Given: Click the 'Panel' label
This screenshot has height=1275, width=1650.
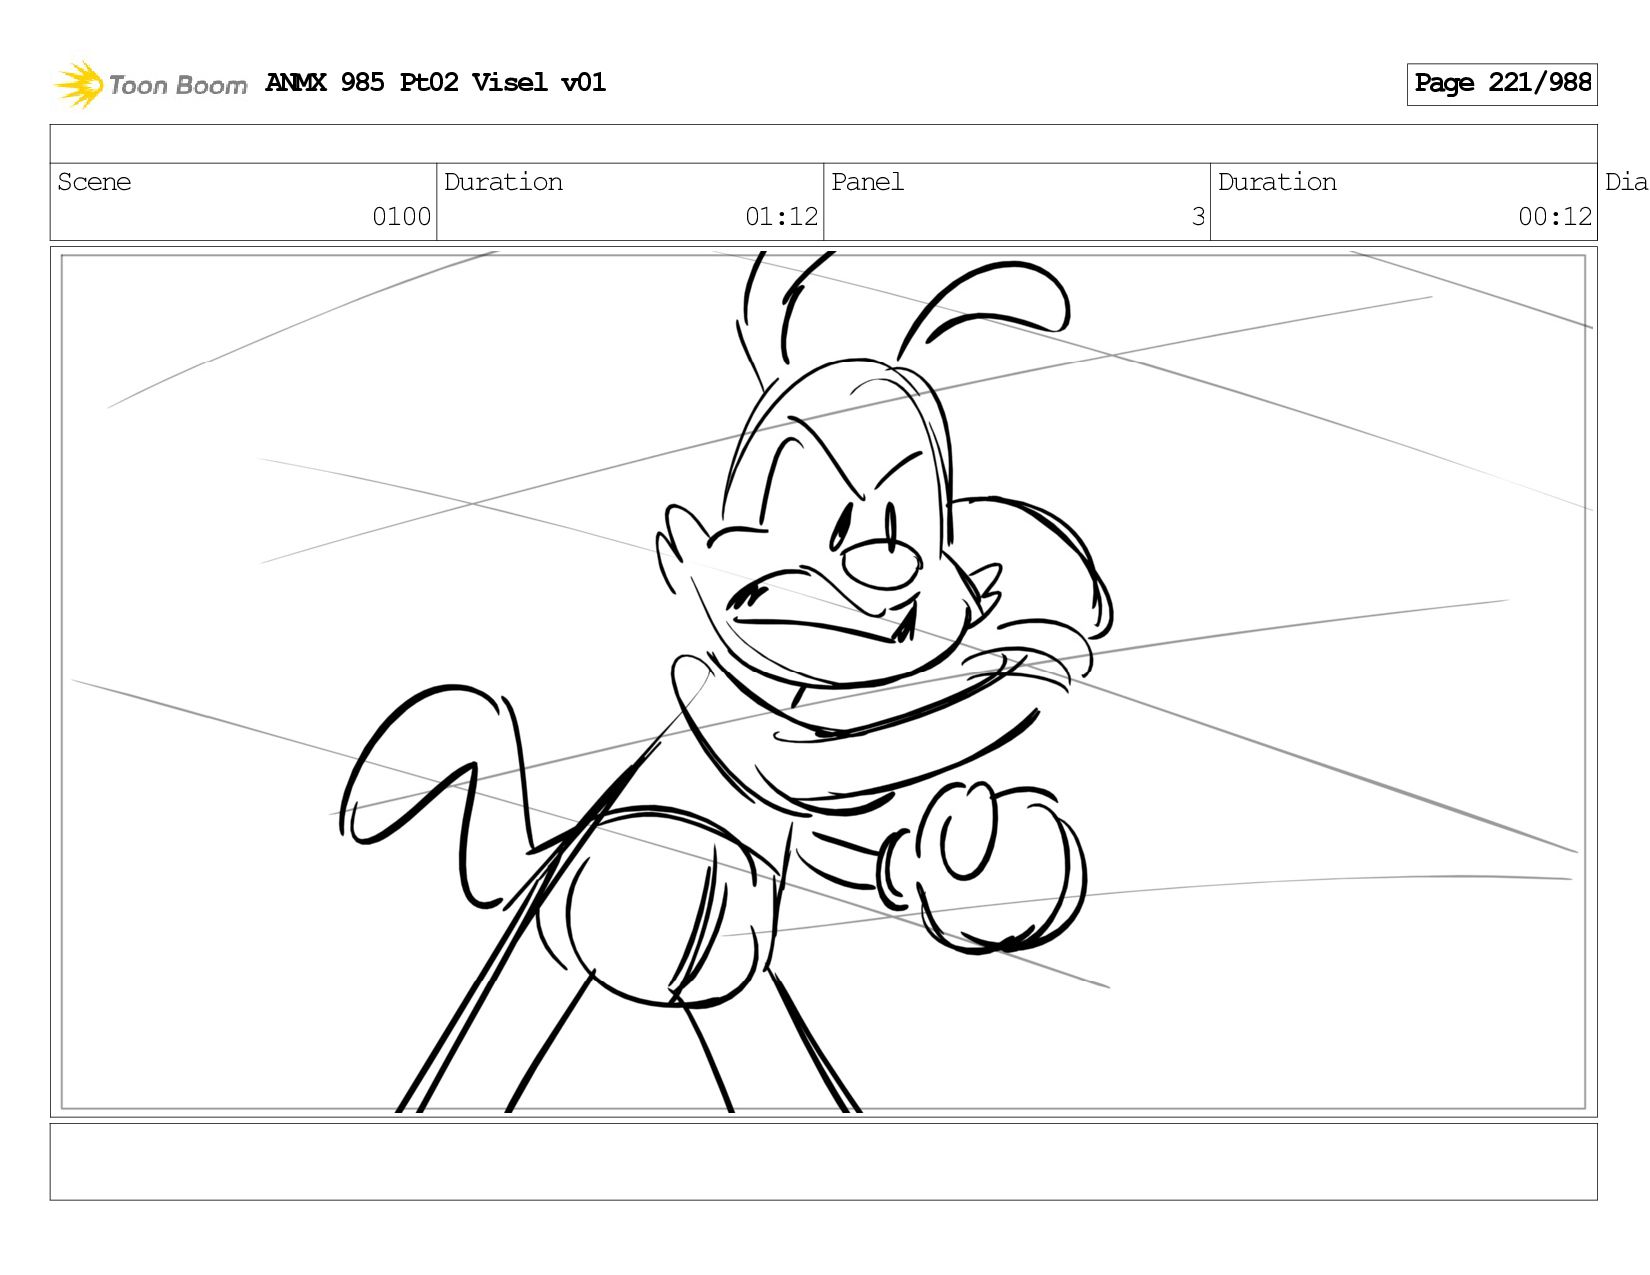Looking at the screenshot, I should click(867, 182).
